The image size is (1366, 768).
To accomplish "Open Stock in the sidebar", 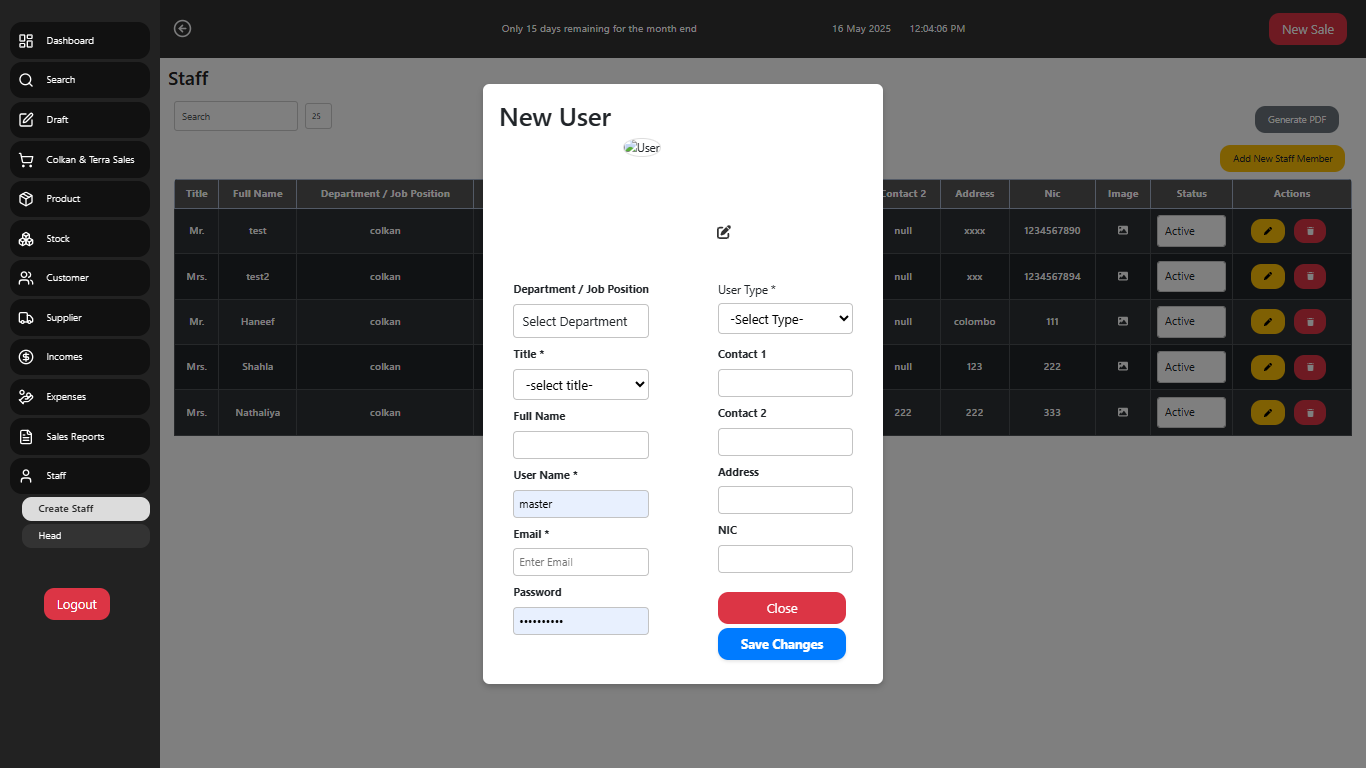I will (x=80, y=239).
